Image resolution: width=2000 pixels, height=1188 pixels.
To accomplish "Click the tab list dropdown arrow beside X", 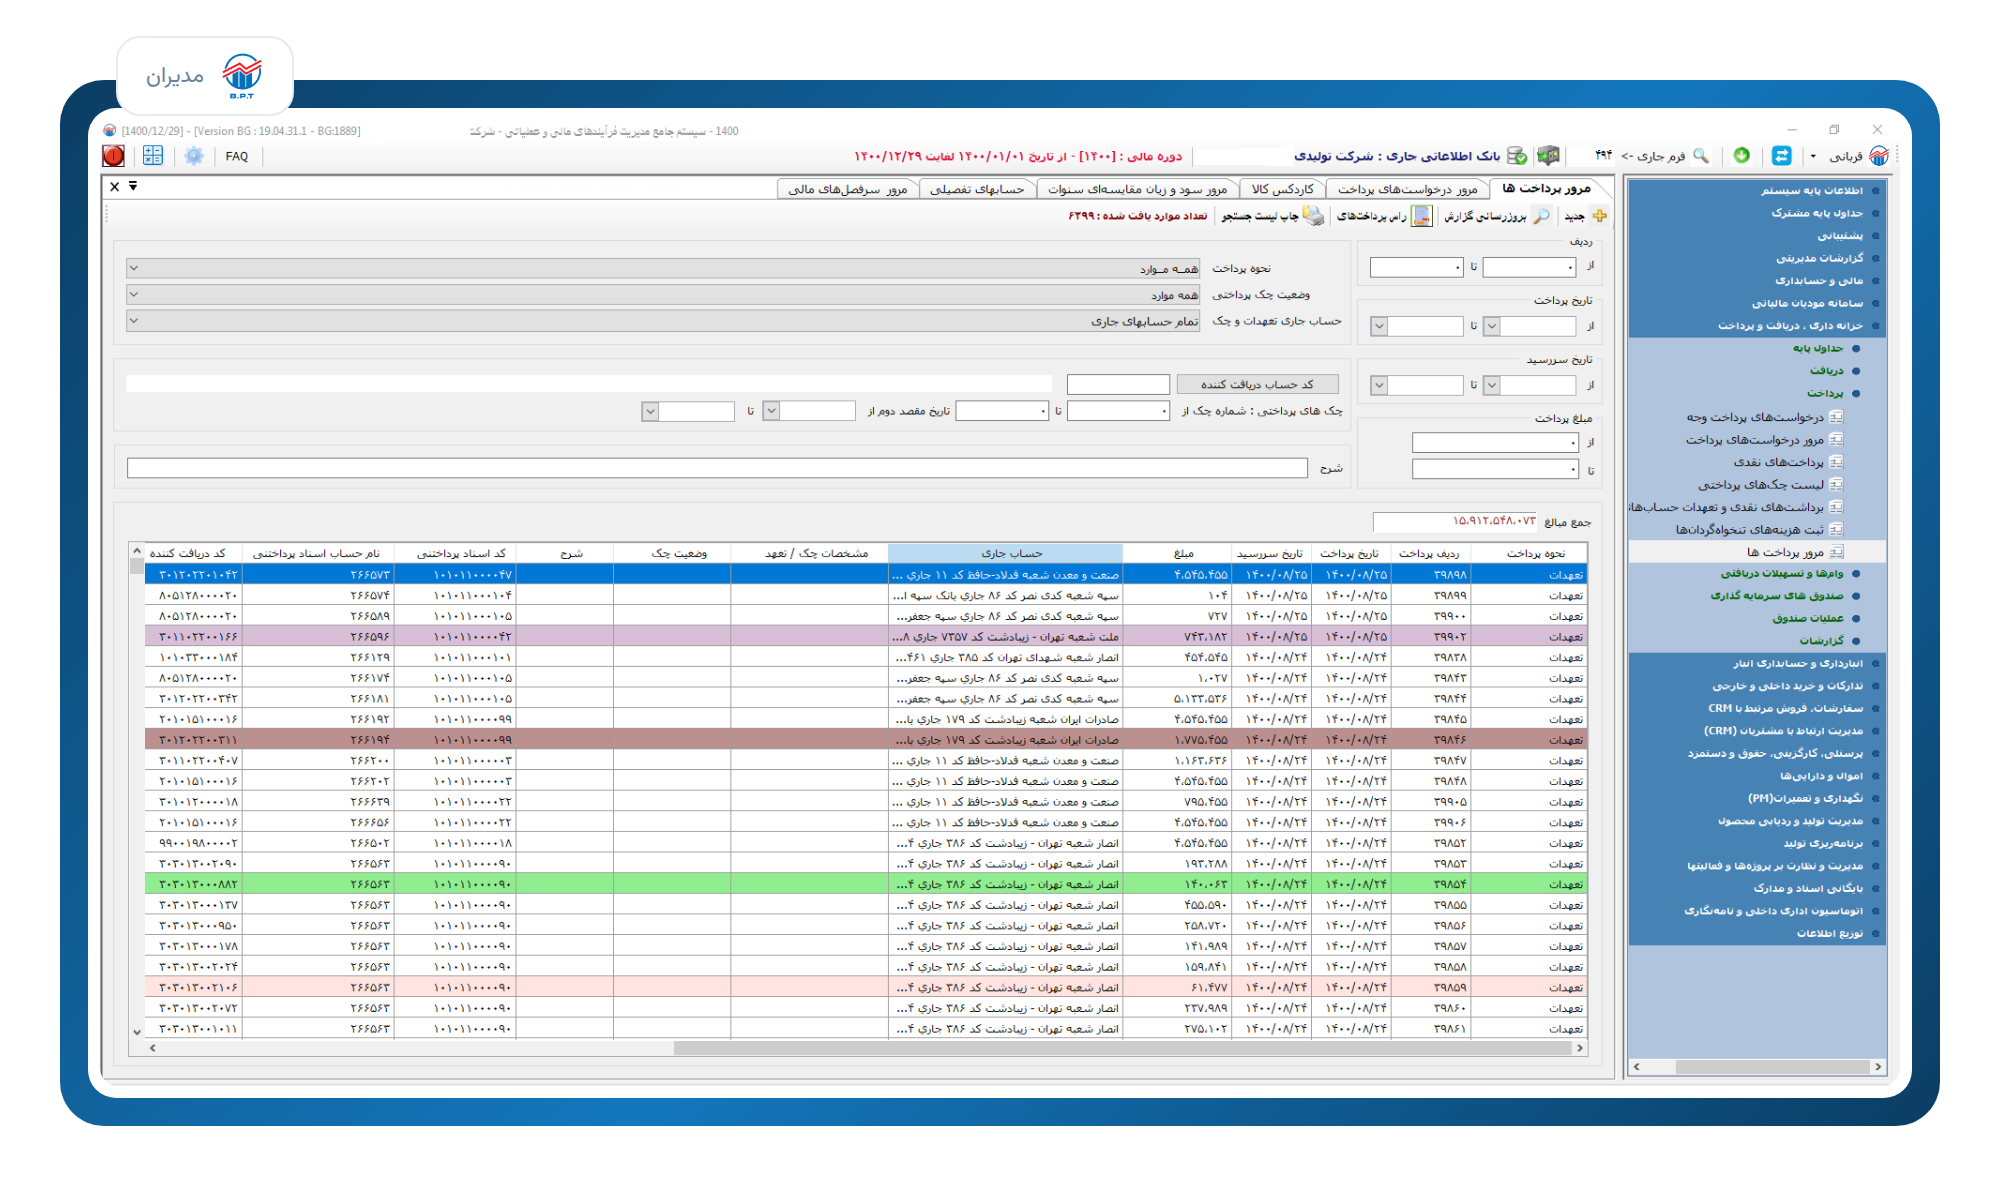I will pyautogui.click(x=133, y=186).
